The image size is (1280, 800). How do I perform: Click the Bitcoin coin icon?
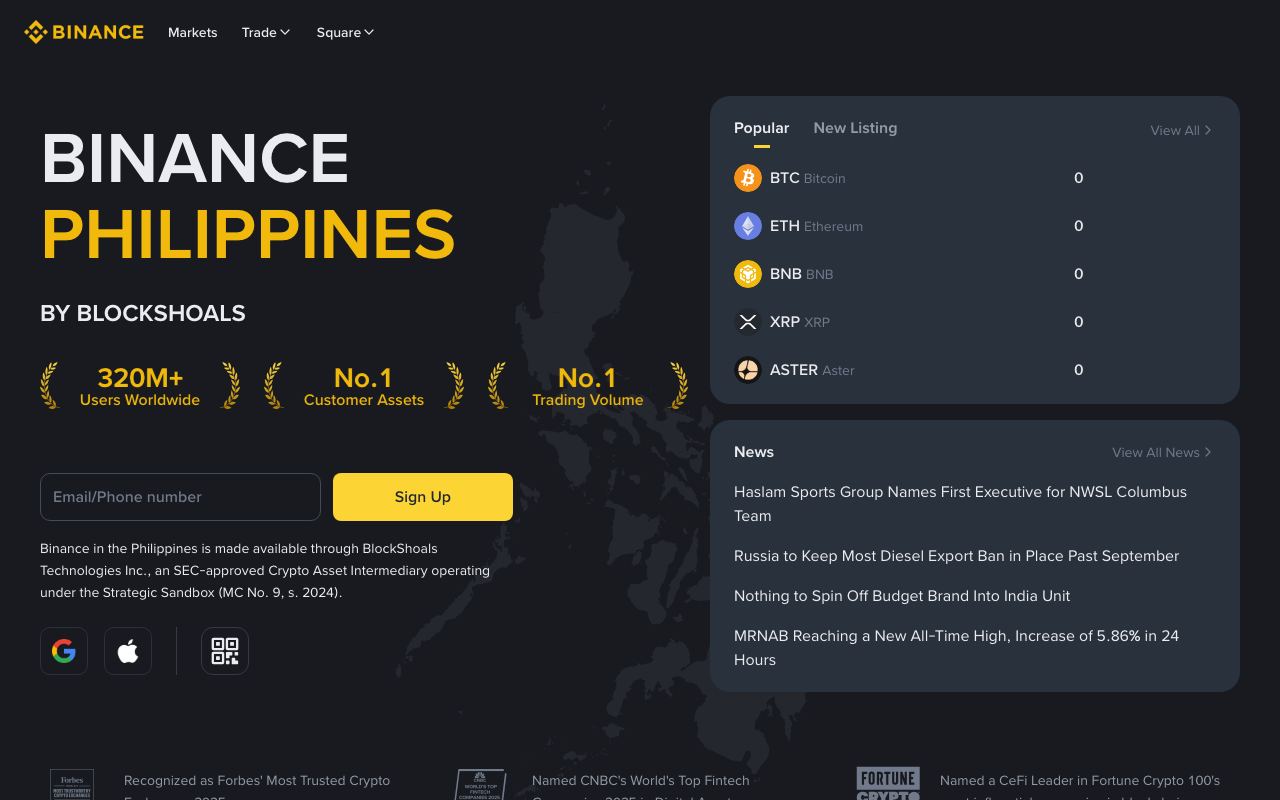[x=748, y=178]
